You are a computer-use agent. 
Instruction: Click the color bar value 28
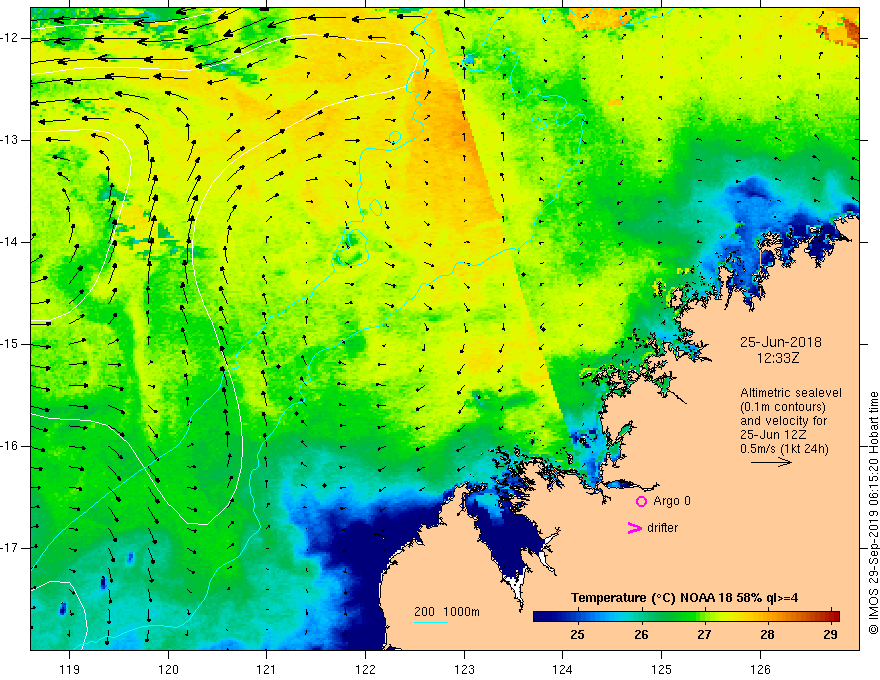point(767,635)
